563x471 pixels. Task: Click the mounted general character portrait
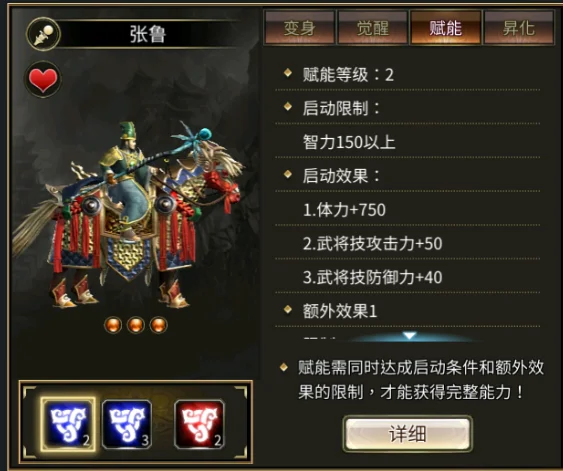(127, 215)
